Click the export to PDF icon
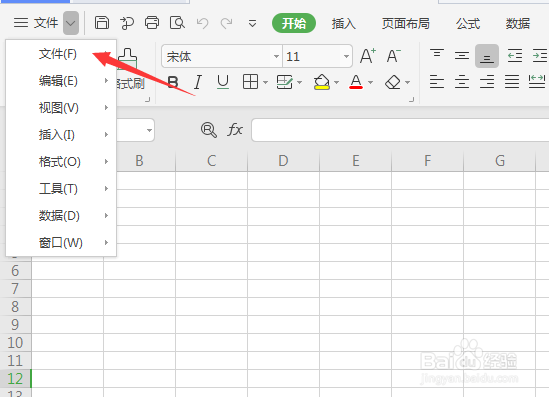 [x=127, y=23]
